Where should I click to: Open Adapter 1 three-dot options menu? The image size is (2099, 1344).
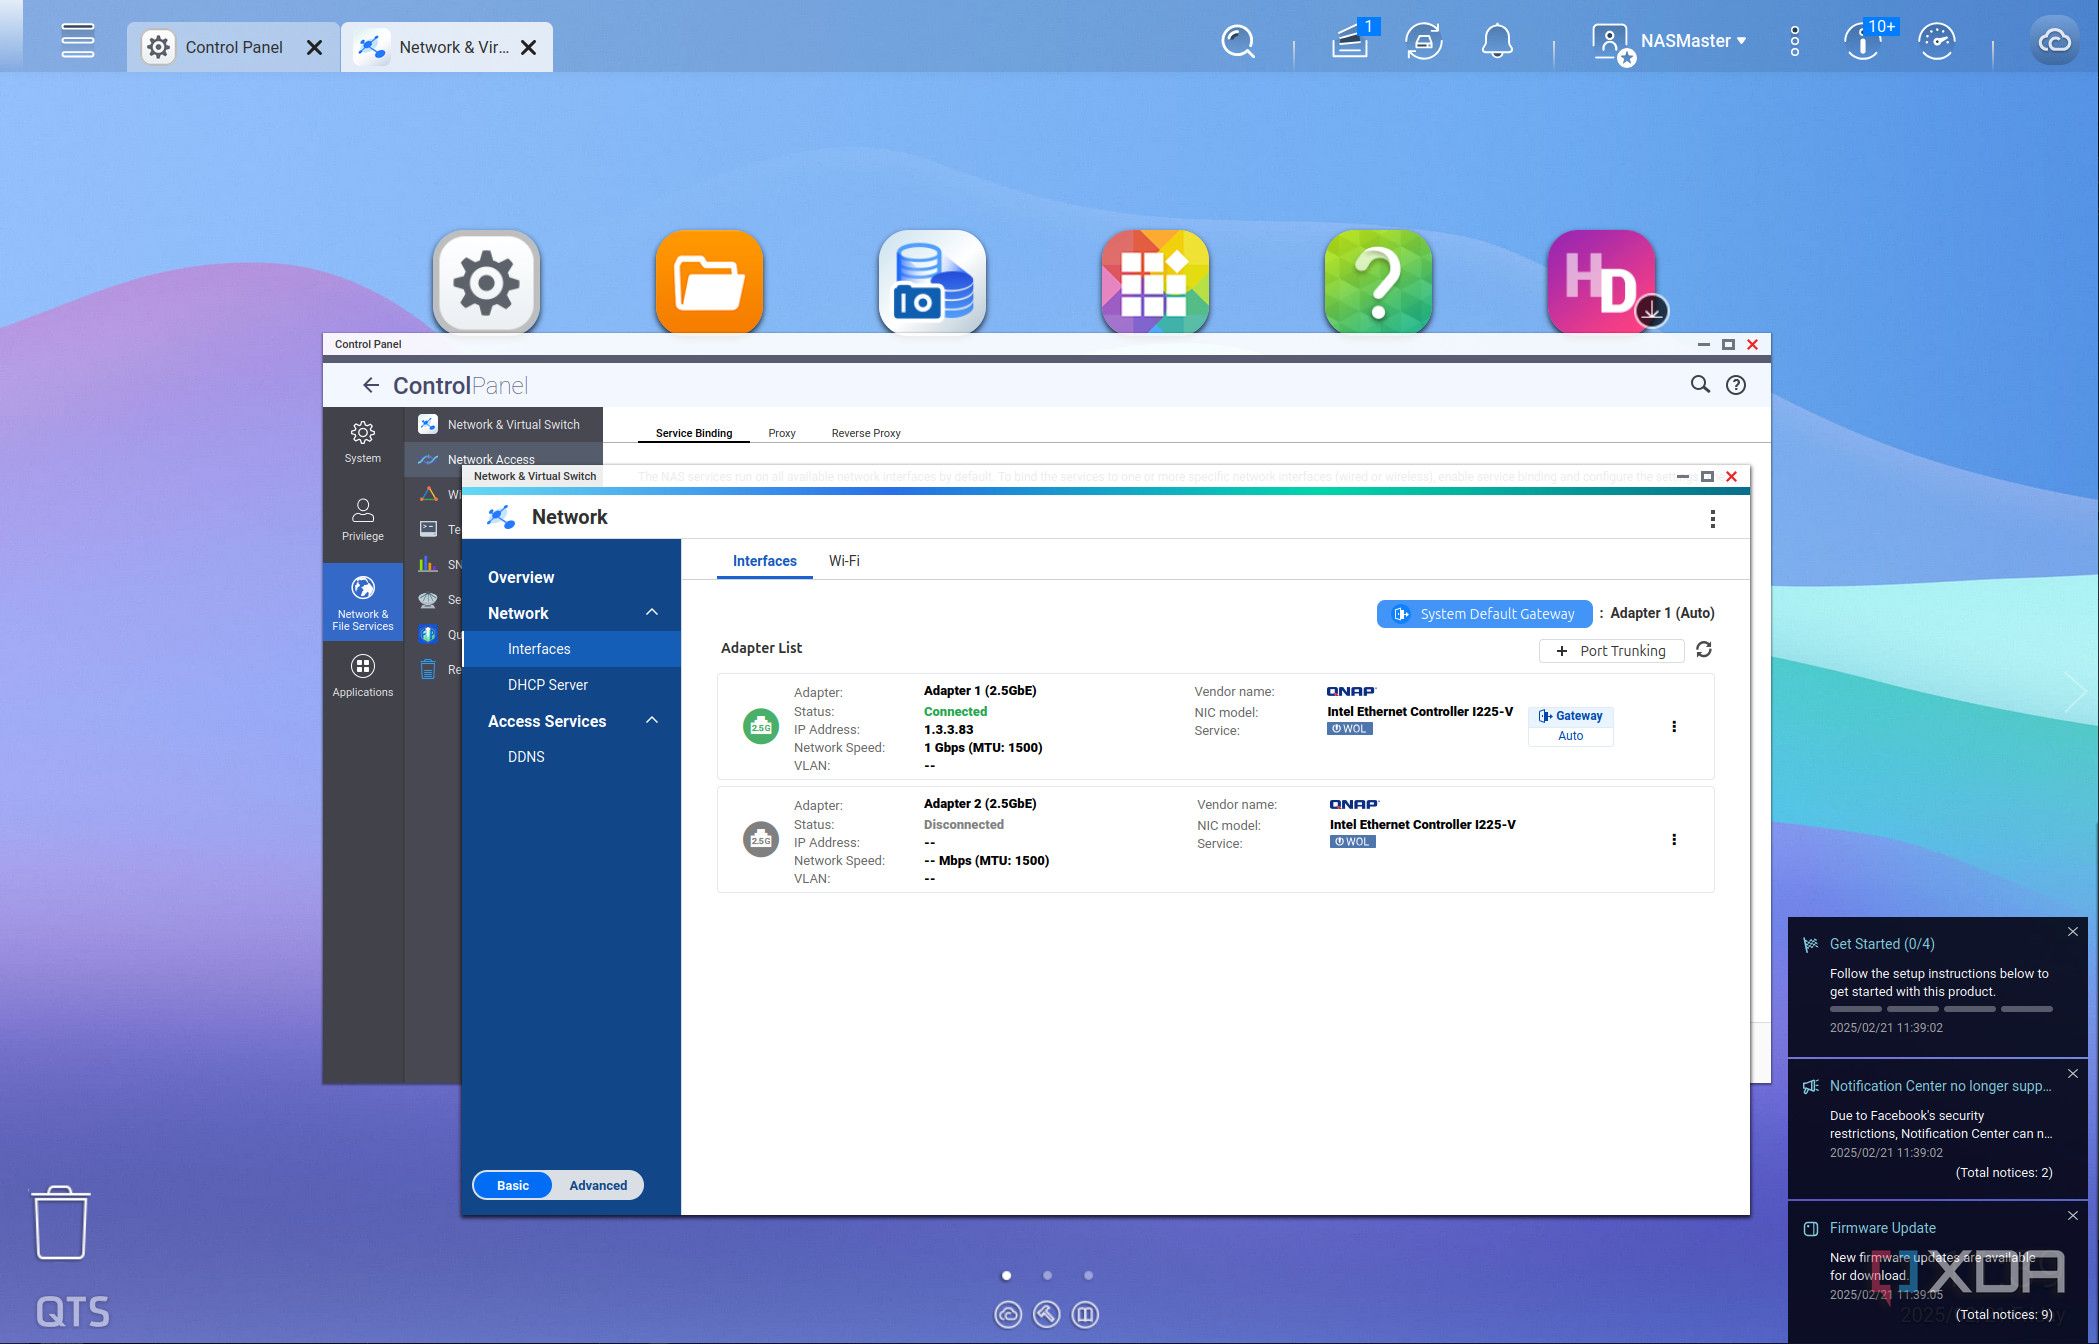[1674, 727]
